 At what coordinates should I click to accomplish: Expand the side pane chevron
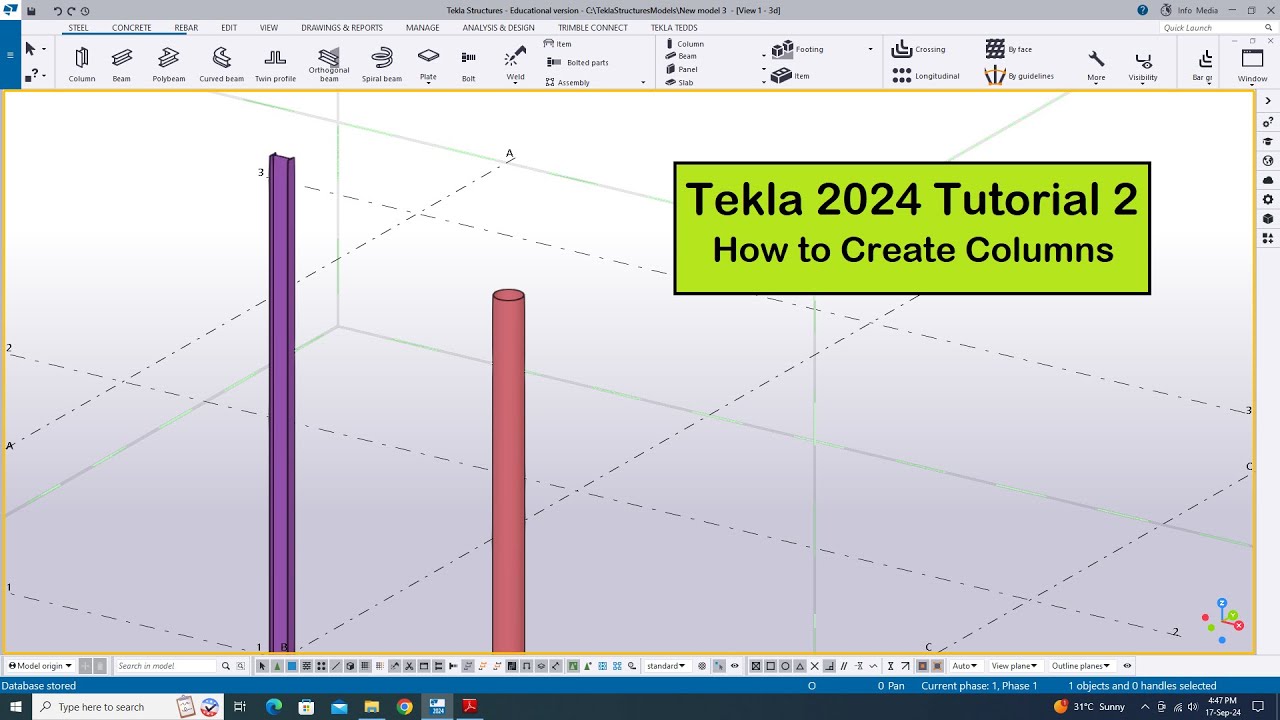[1268, 101]
